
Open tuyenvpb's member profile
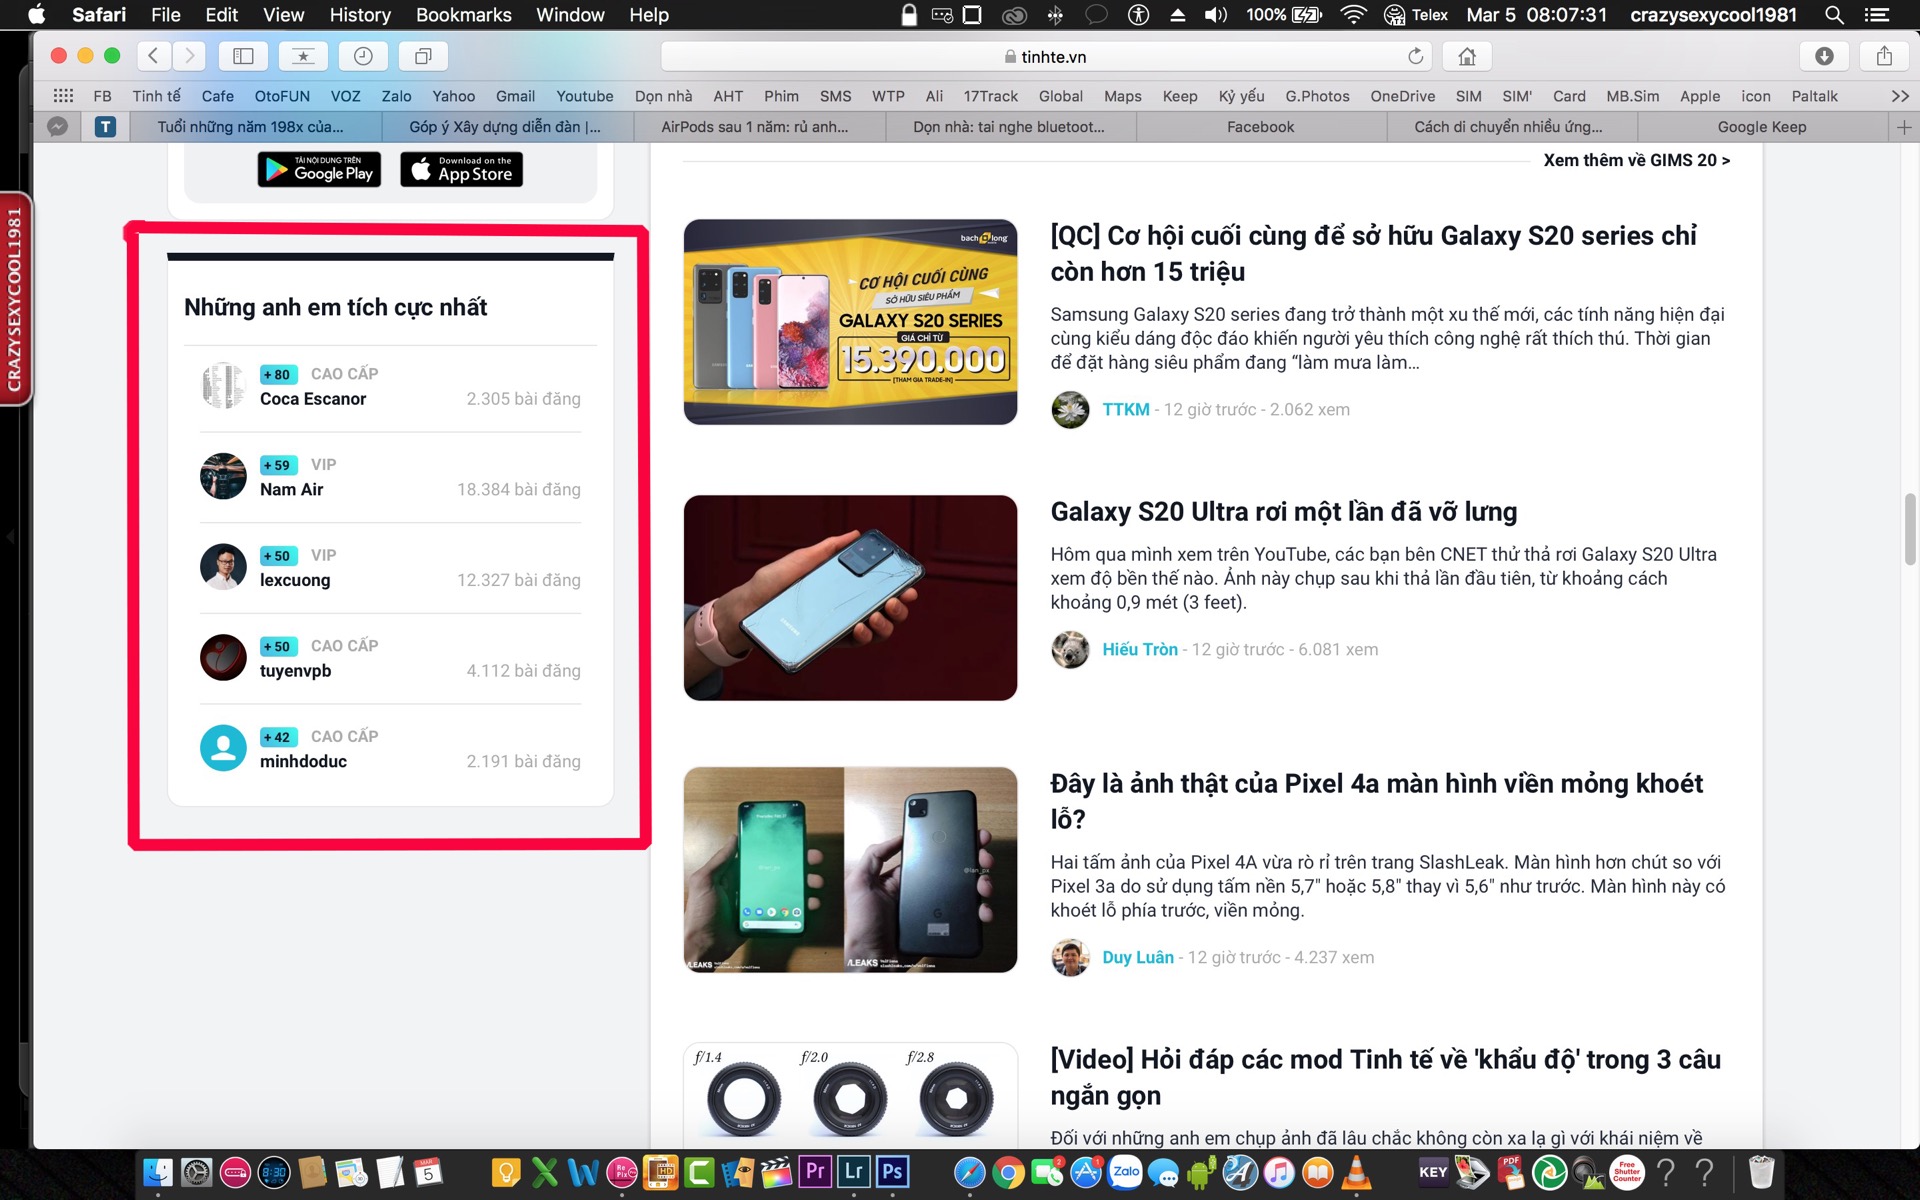tap(295, 670)
